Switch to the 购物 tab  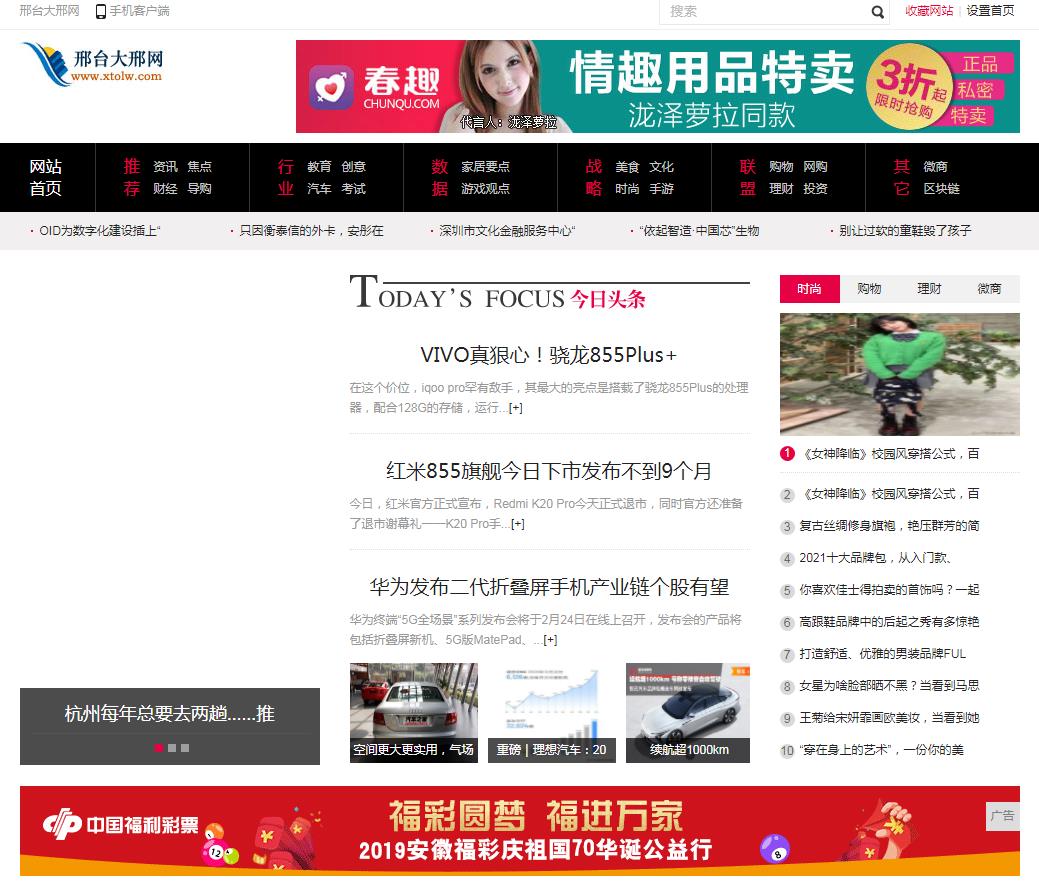point(869,289)
